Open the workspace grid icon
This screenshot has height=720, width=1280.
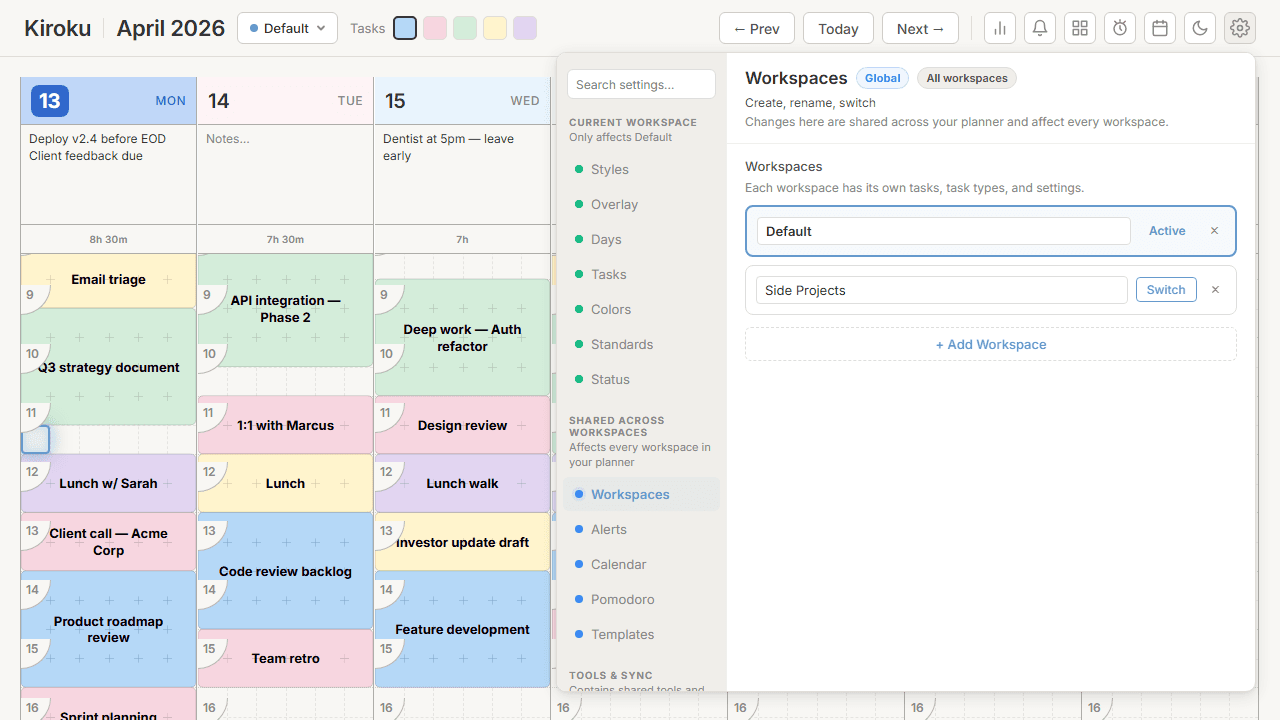(1079, 28)
